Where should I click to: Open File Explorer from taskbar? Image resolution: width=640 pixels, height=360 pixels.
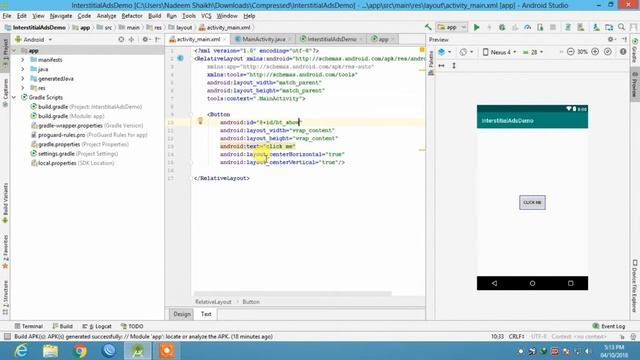[x=50, y=351]
